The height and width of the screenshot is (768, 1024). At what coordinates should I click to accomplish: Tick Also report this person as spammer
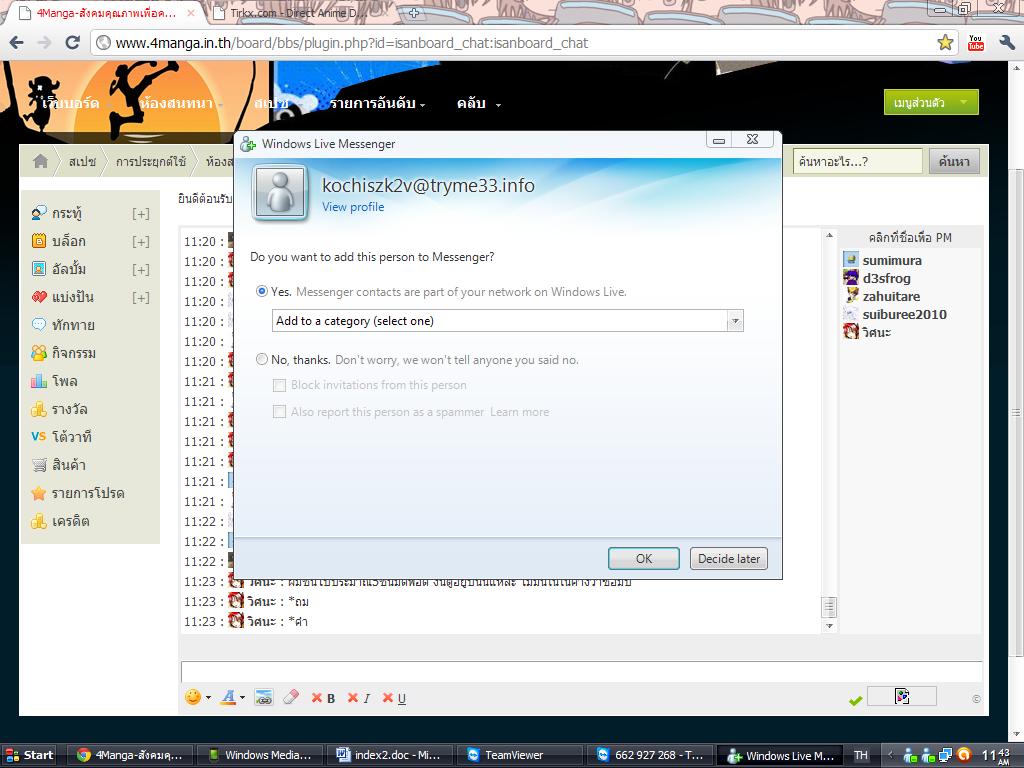280,411
